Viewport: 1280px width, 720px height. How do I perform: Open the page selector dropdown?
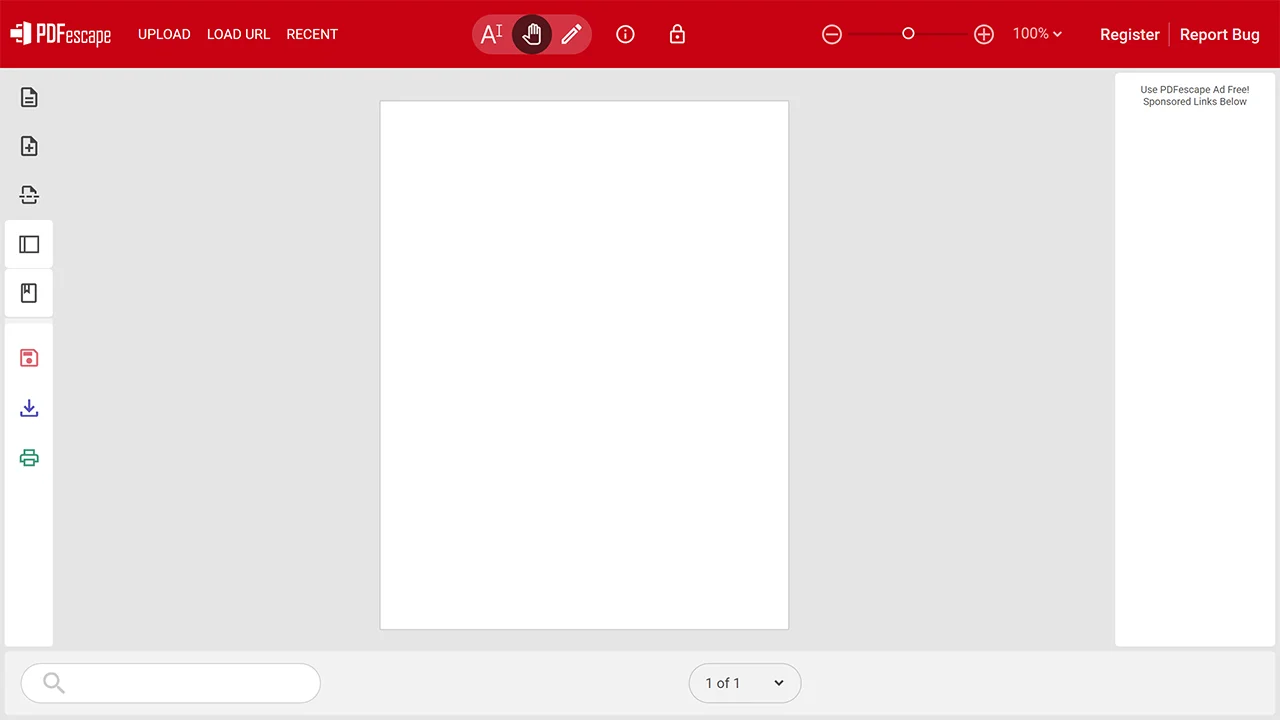[744, 683]
